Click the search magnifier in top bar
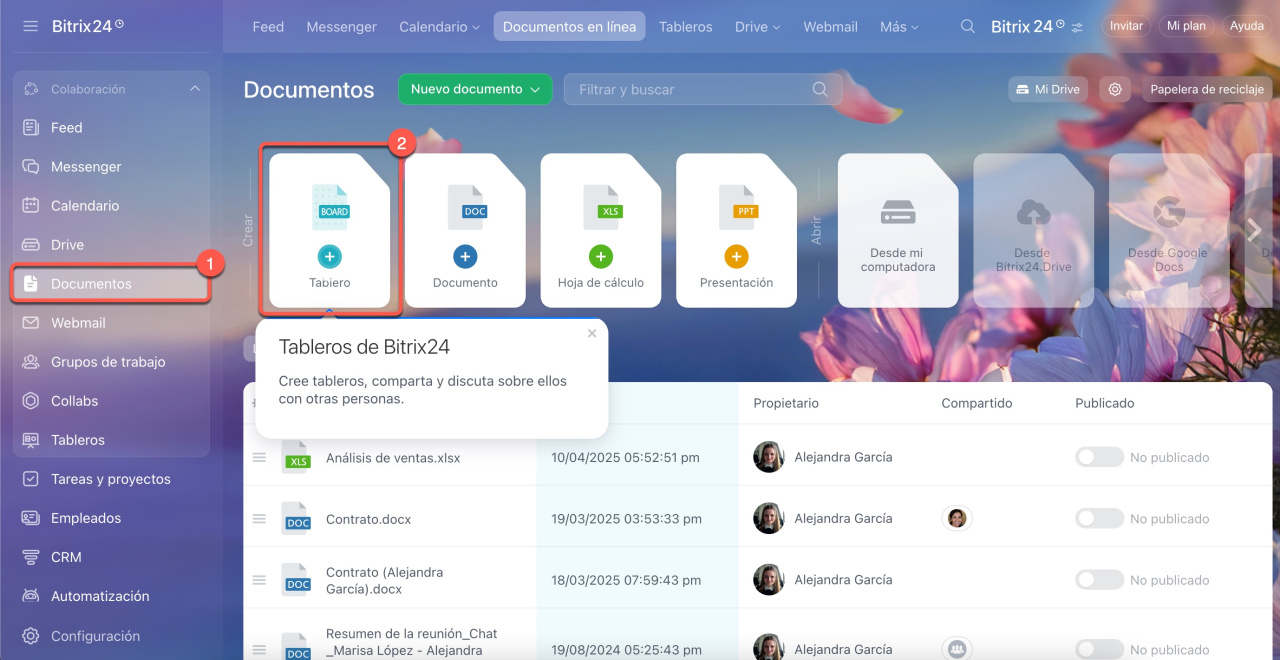The width and height of the screenshot is (1280, 660). (967, 27)
